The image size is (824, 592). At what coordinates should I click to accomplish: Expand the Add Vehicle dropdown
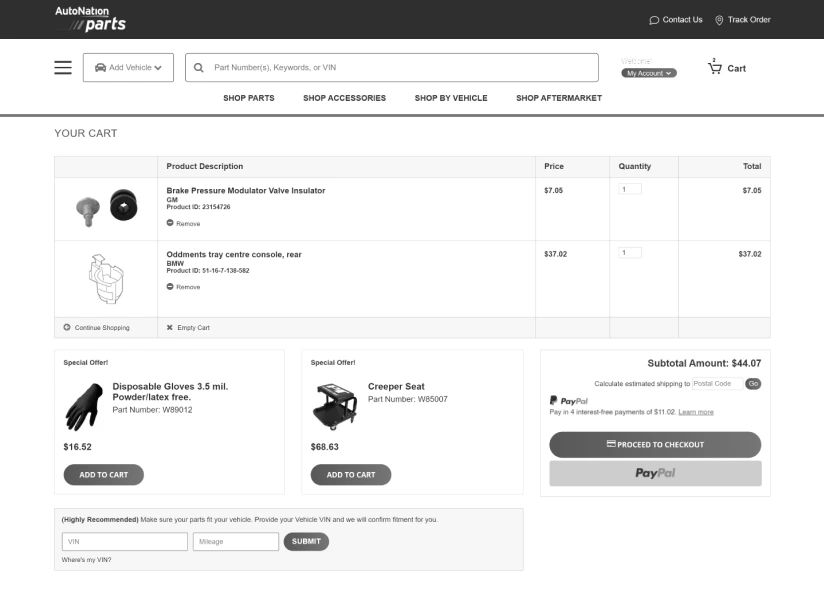point(128,67)
